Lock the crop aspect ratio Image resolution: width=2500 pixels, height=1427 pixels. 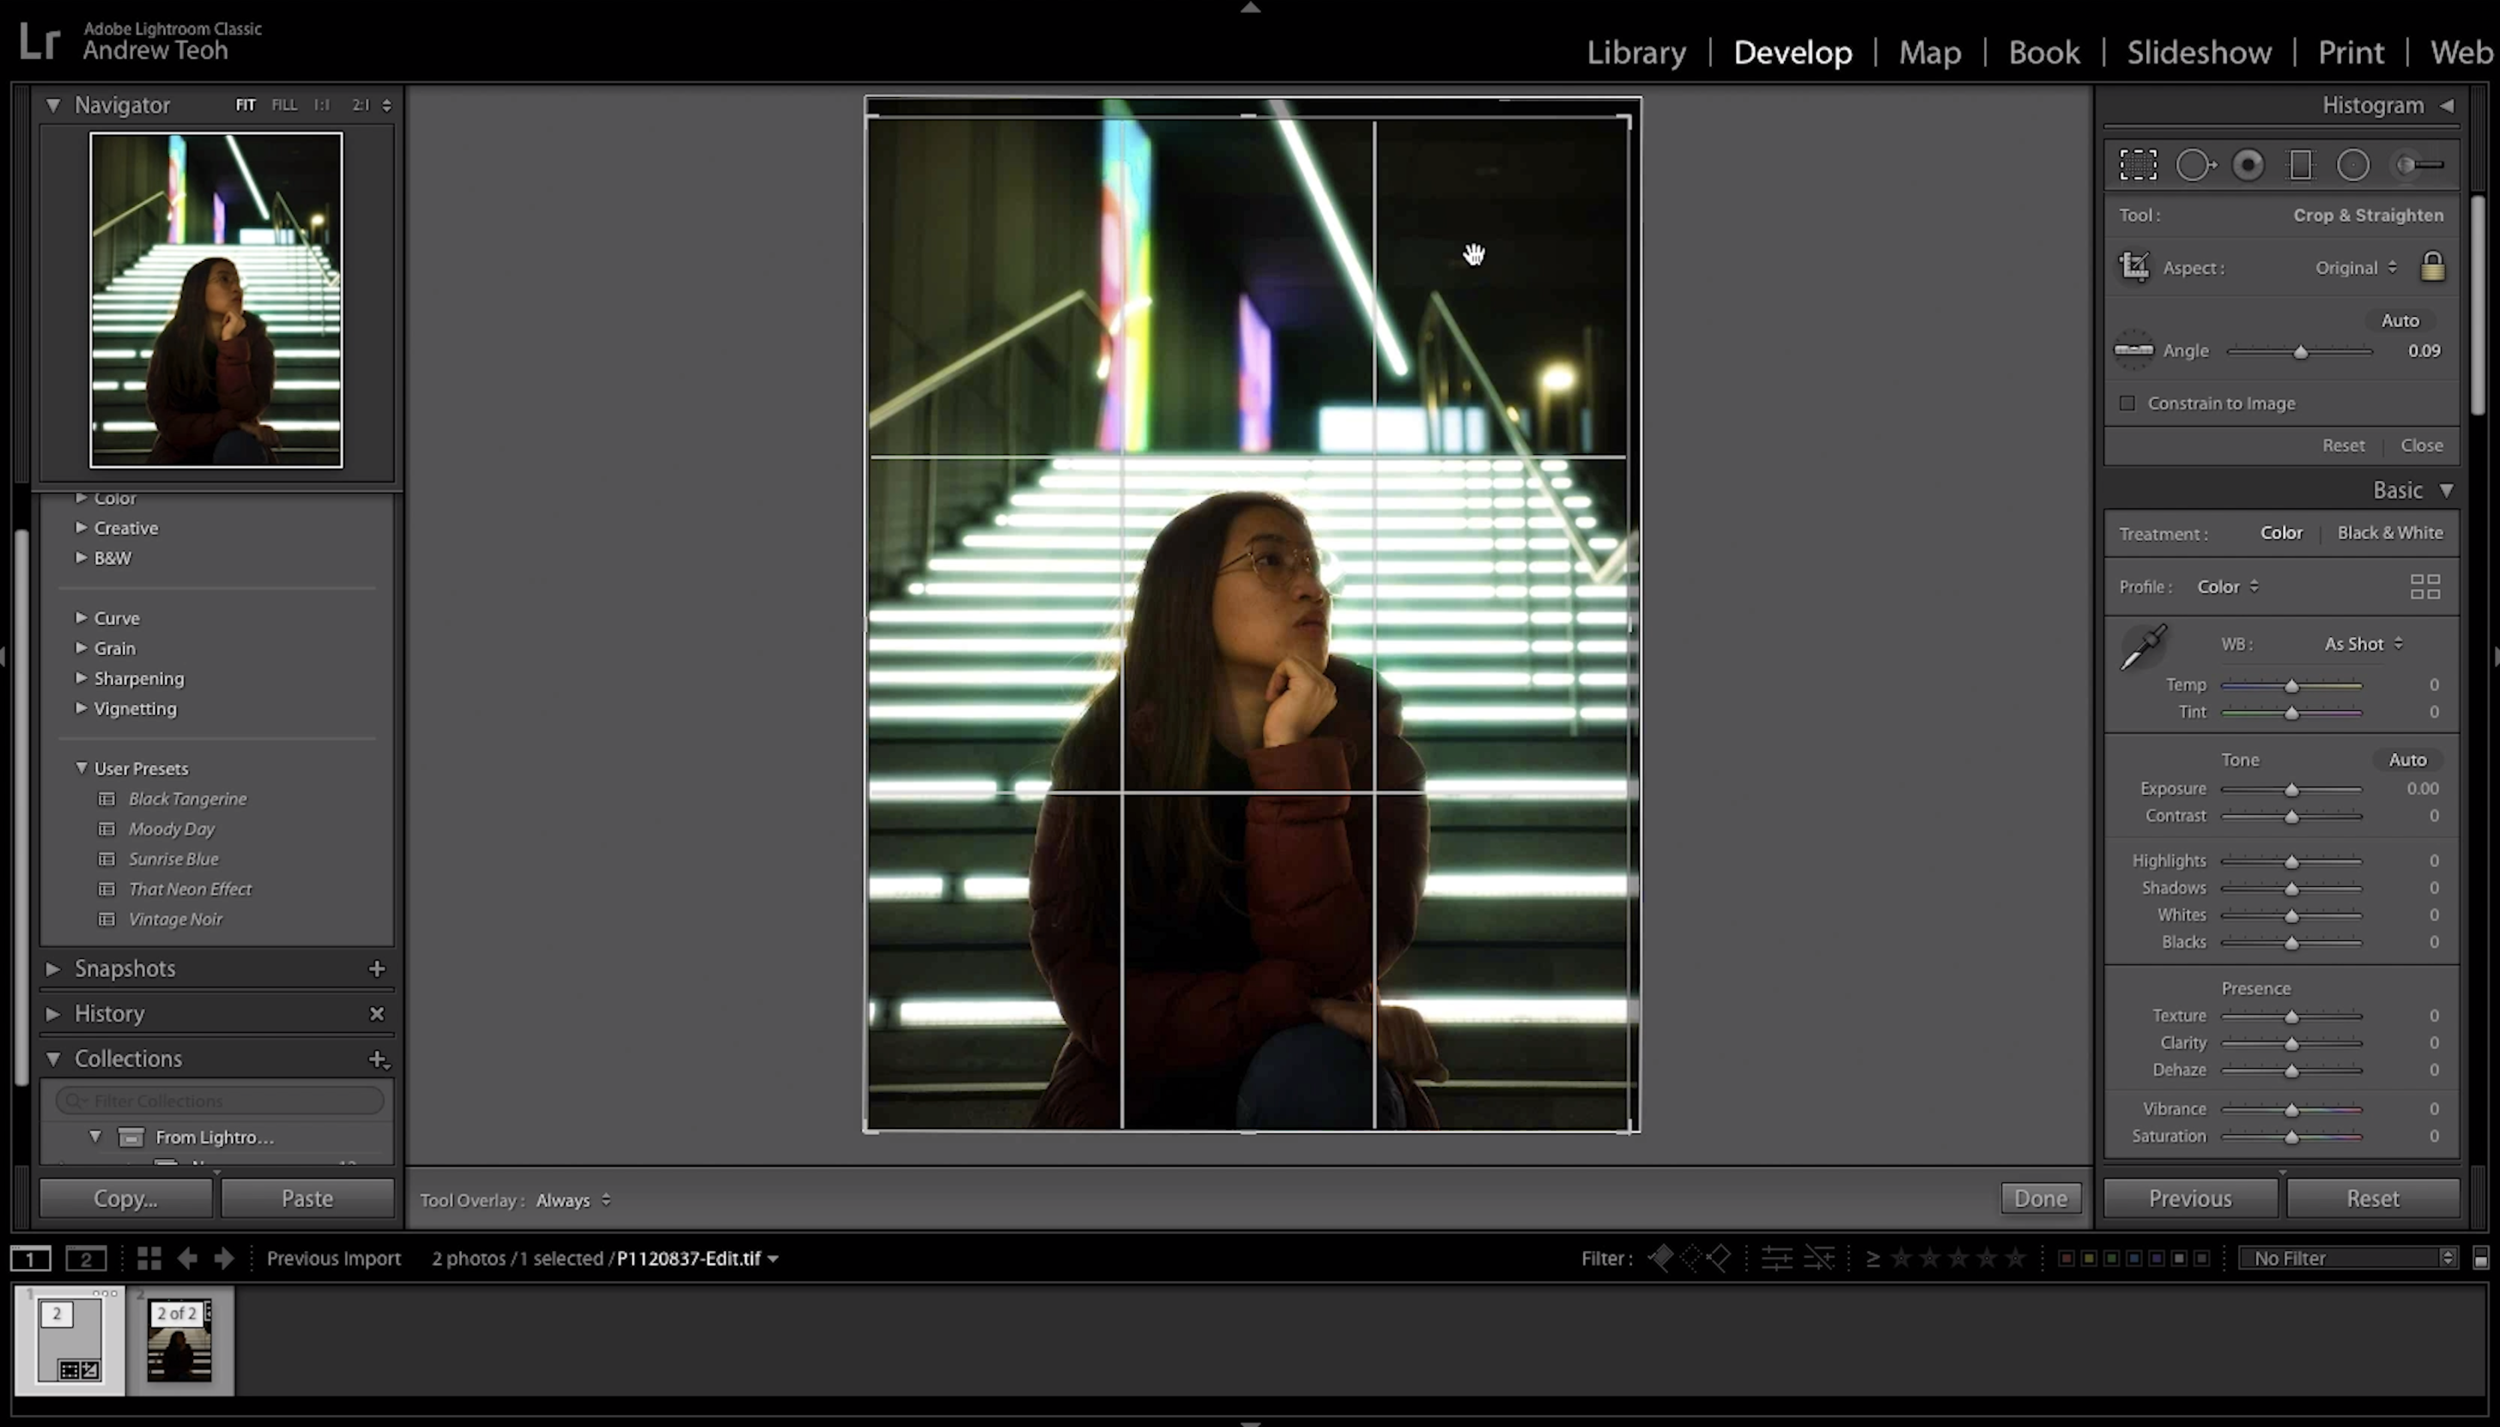(2432, 266)
